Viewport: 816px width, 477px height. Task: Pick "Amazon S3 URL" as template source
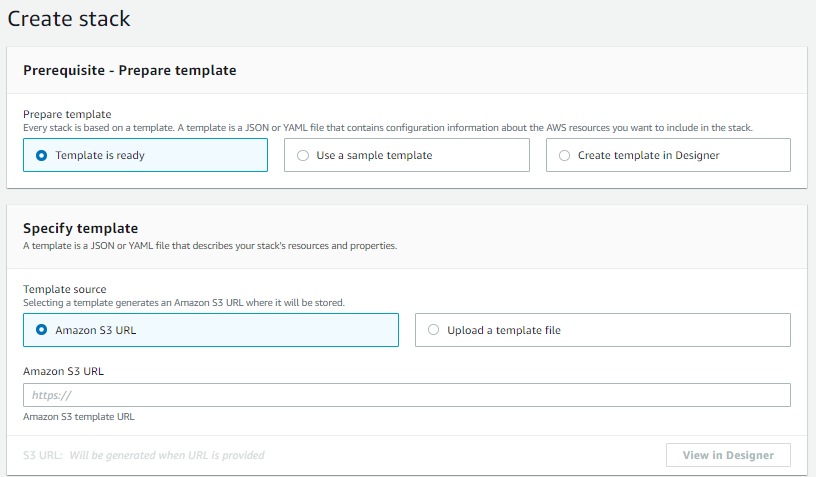coord(41,329)
